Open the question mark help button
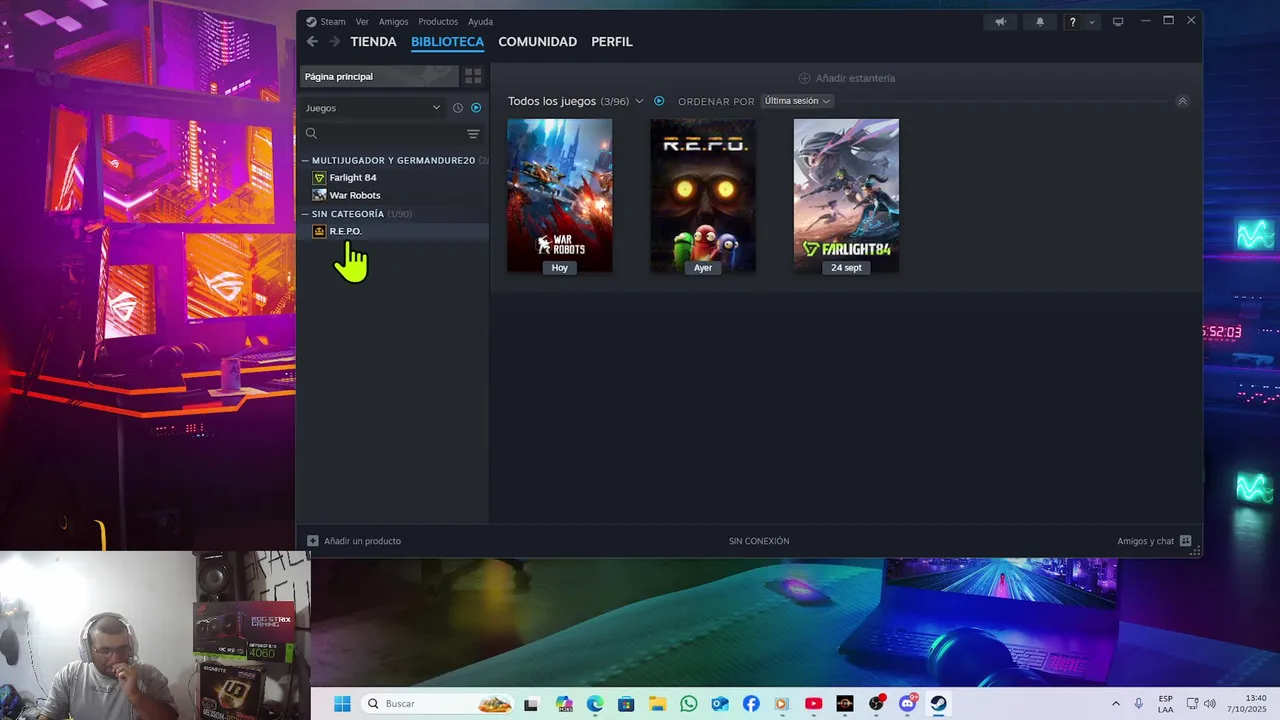Viewport: 1280px width, 720px height. [x=1072, y=21]
